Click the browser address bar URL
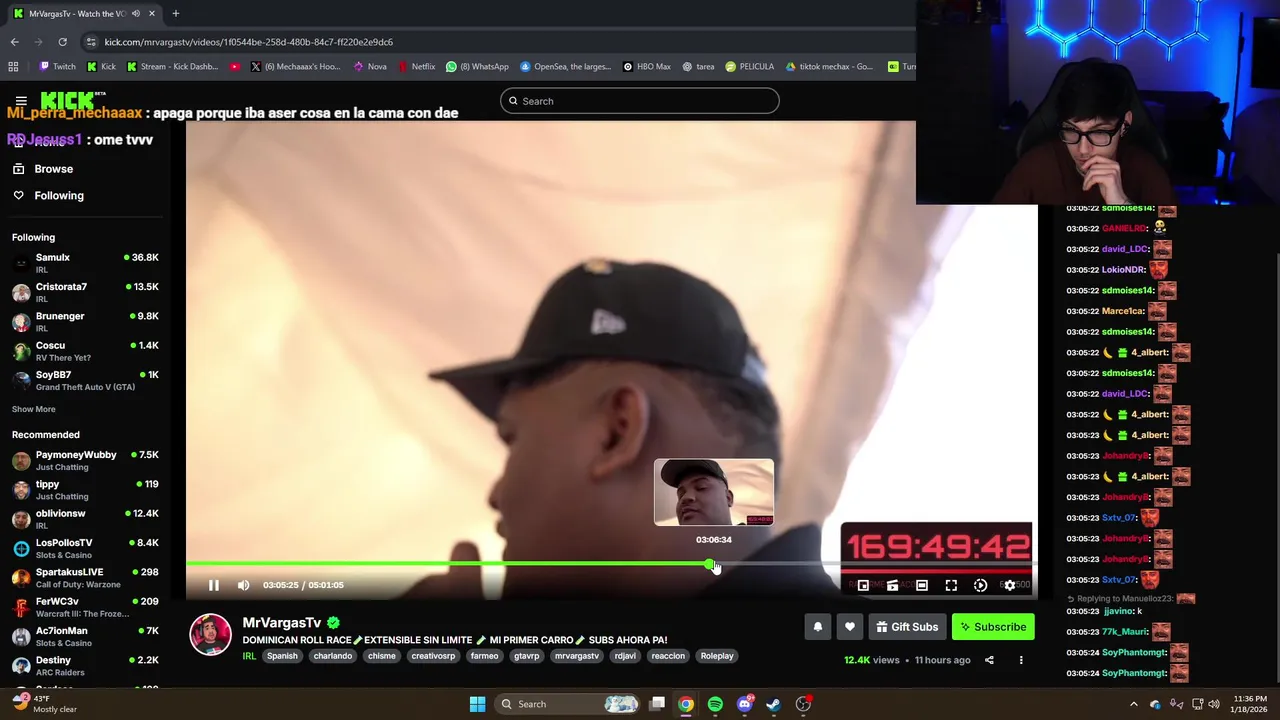This screenshot has width=1280, height=720. (249, 42)
